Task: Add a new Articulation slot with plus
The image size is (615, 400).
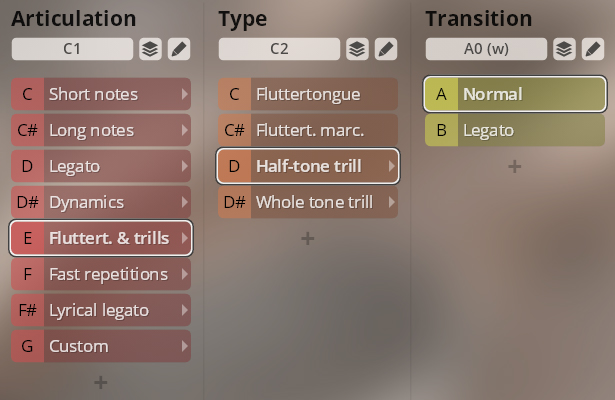Action: 100,382
